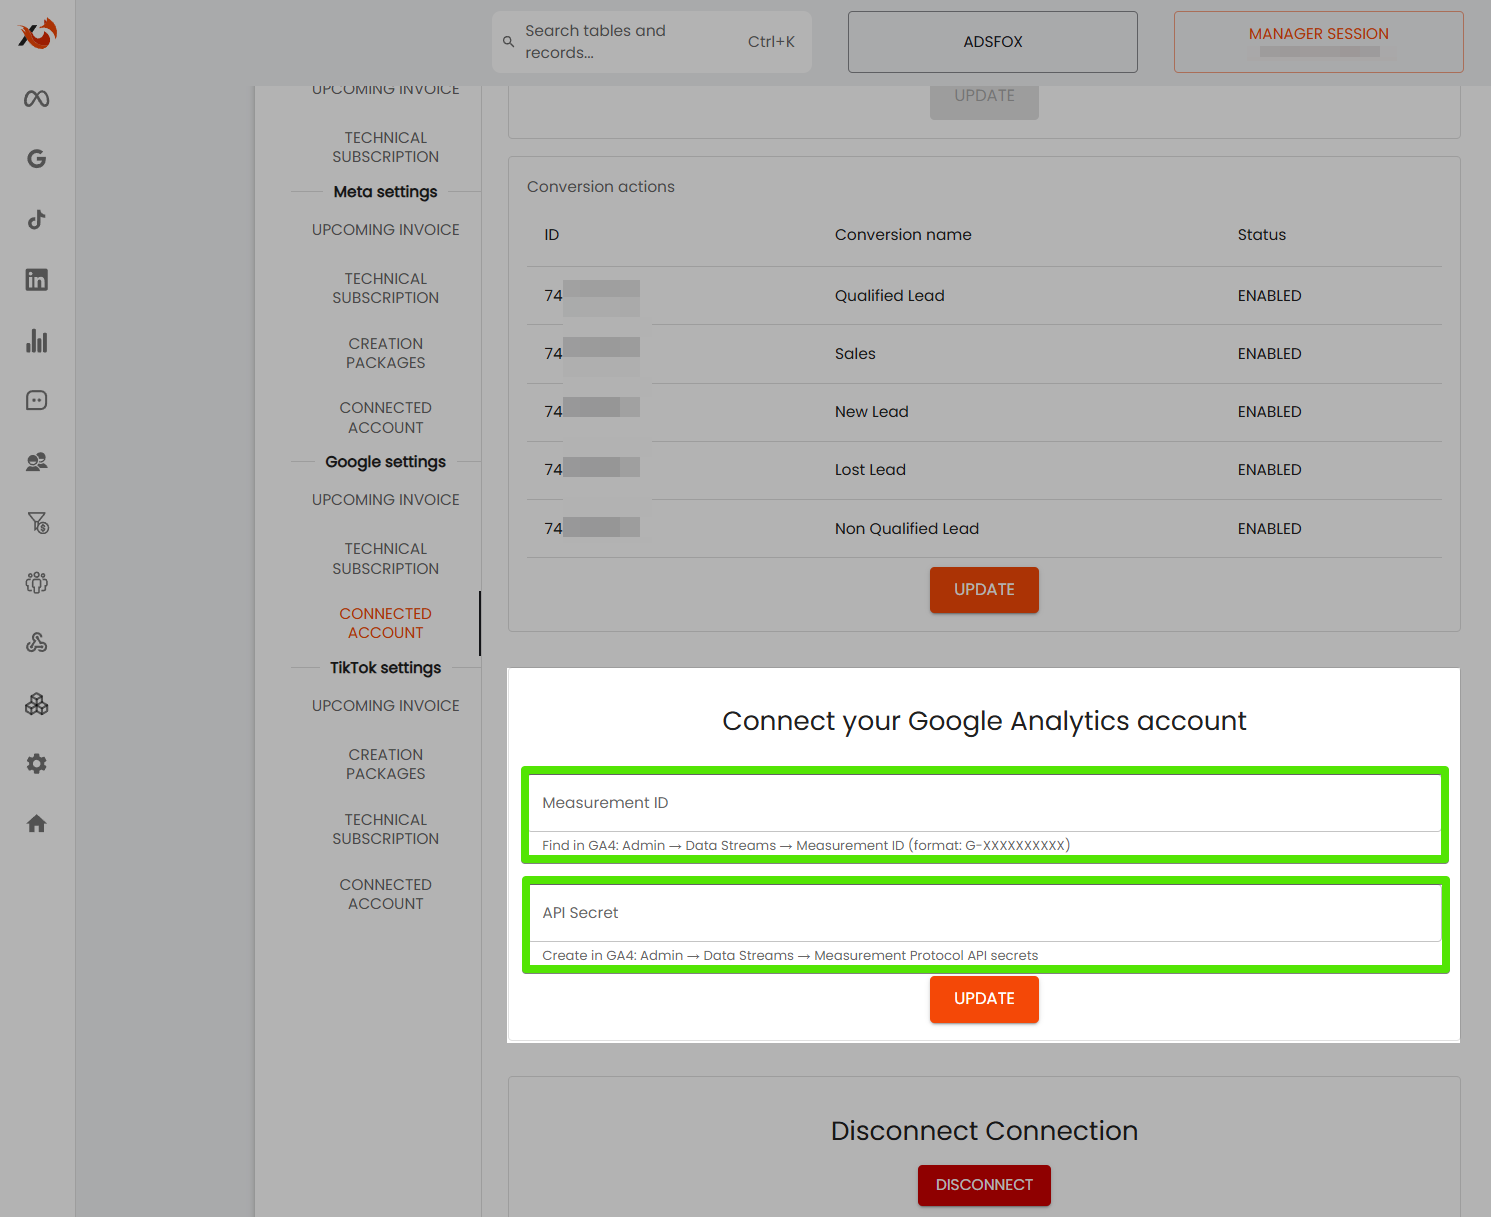Open the TikTok sidebar icon
The width and height of the screenshot is (1491, 1217).
[x=37, y=220]
